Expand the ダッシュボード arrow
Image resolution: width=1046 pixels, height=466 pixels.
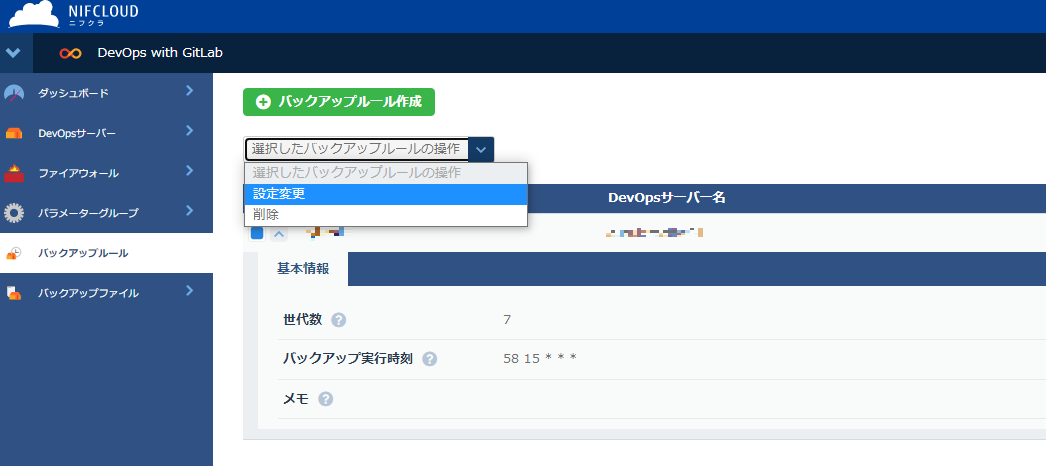pyautogui.click(x=189, y=91)
